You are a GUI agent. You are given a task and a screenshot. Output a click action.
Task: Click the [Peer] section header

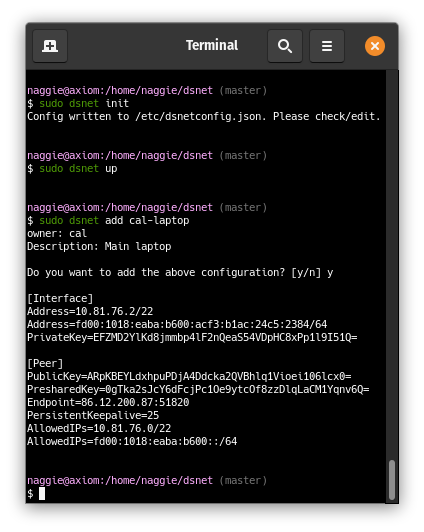click(x=45, y=363)
